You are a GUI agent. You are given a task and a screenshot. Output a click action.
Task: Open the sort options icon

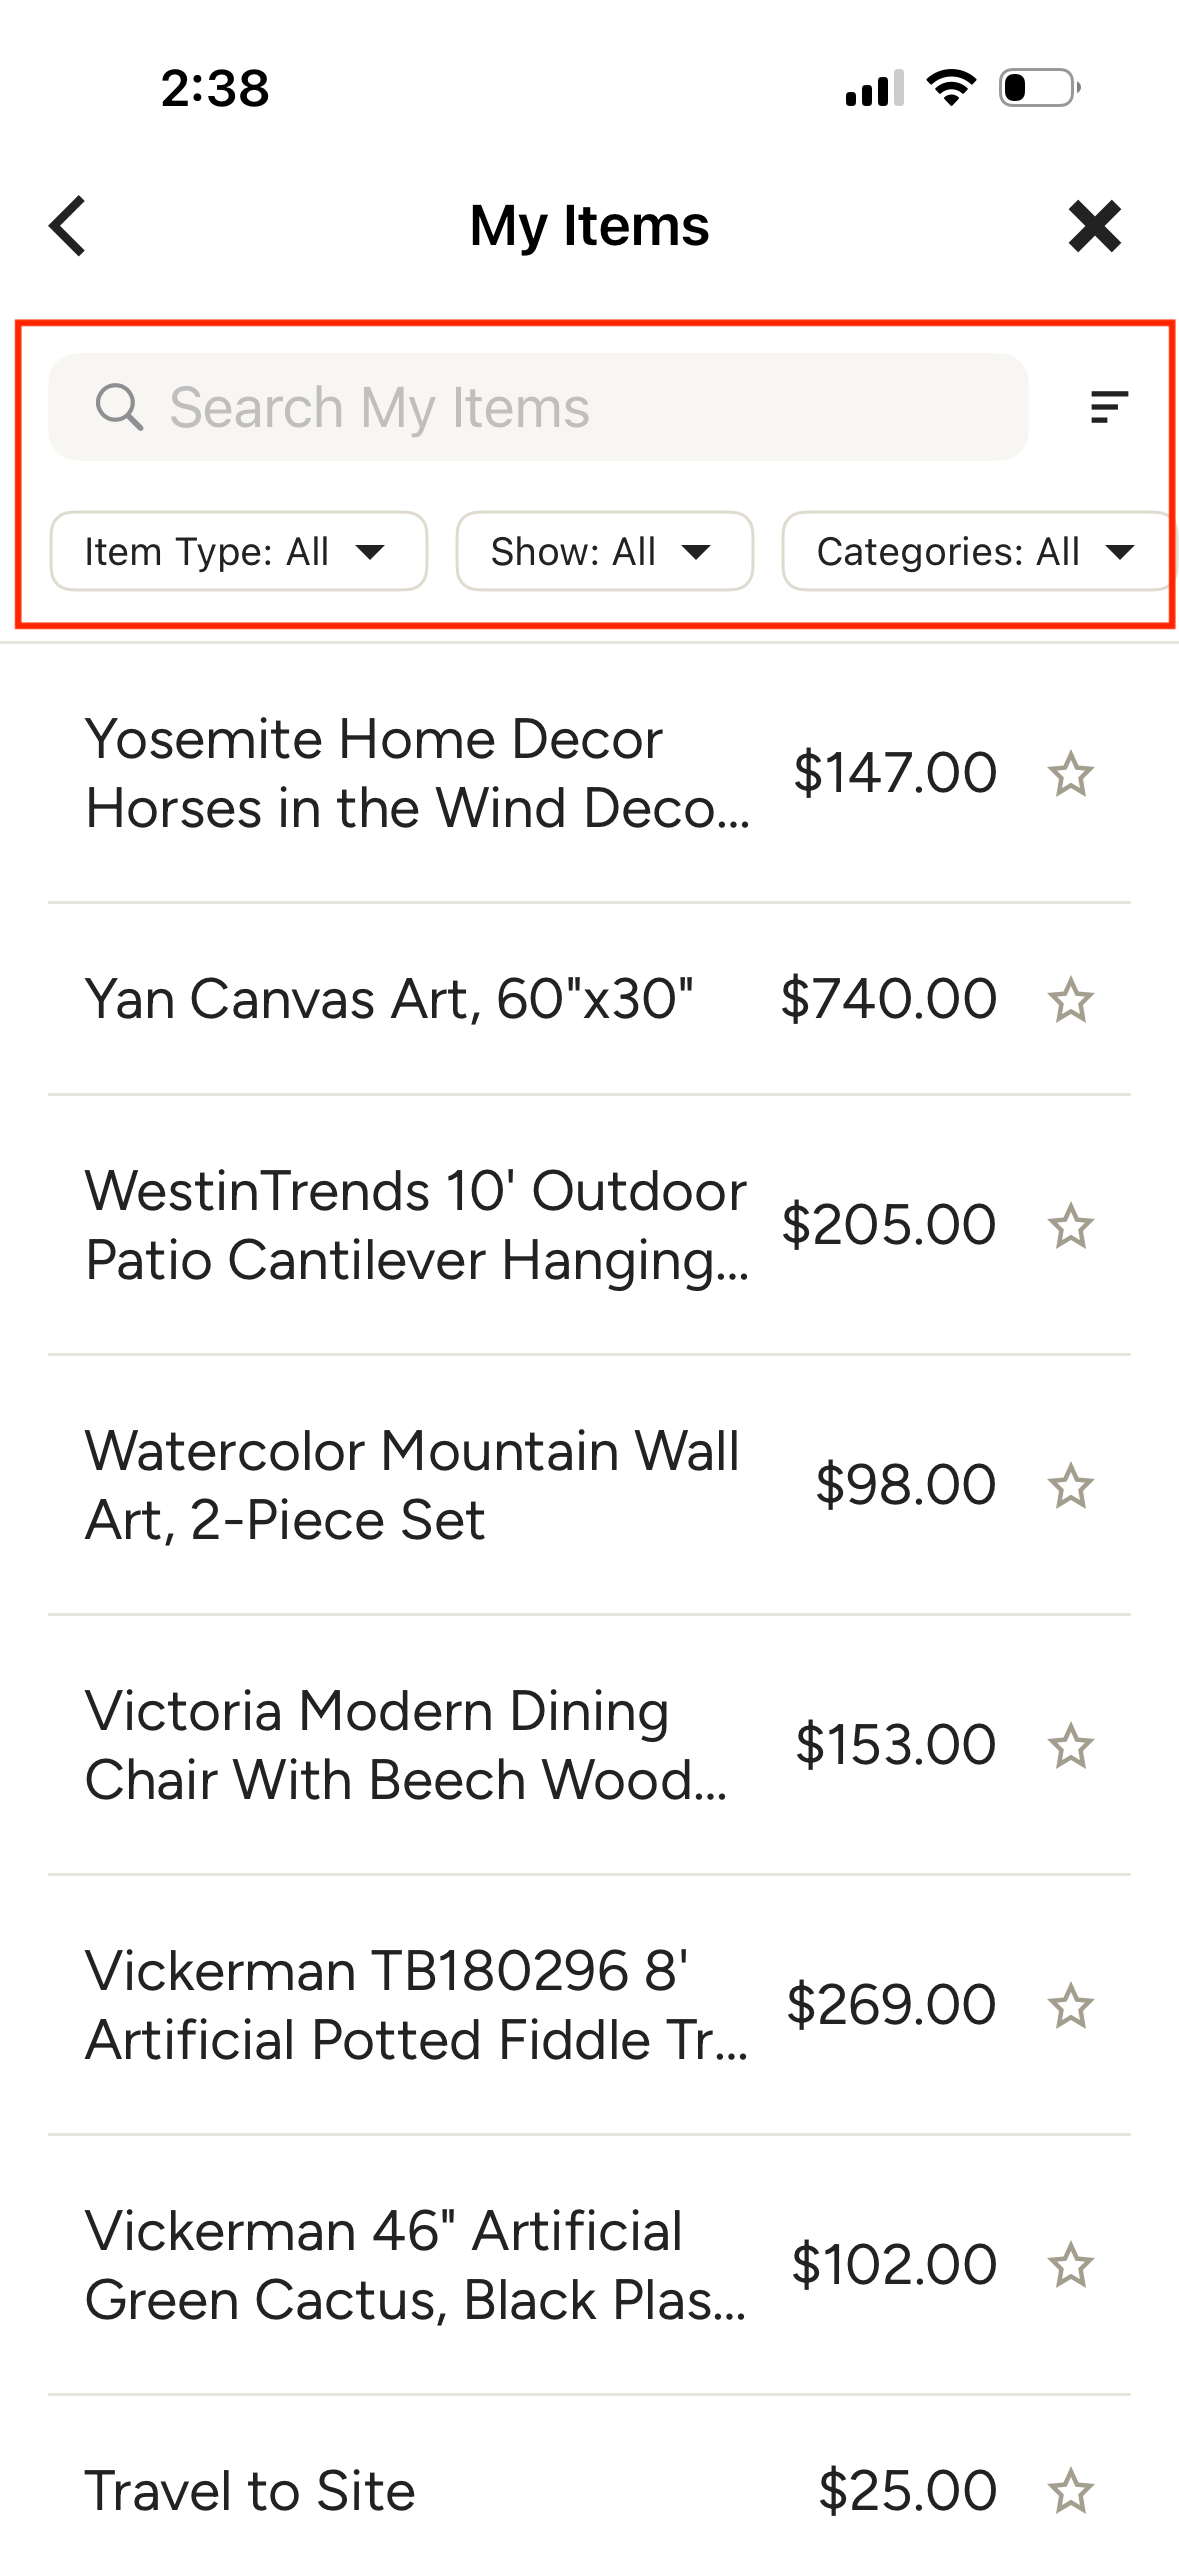1108,407
